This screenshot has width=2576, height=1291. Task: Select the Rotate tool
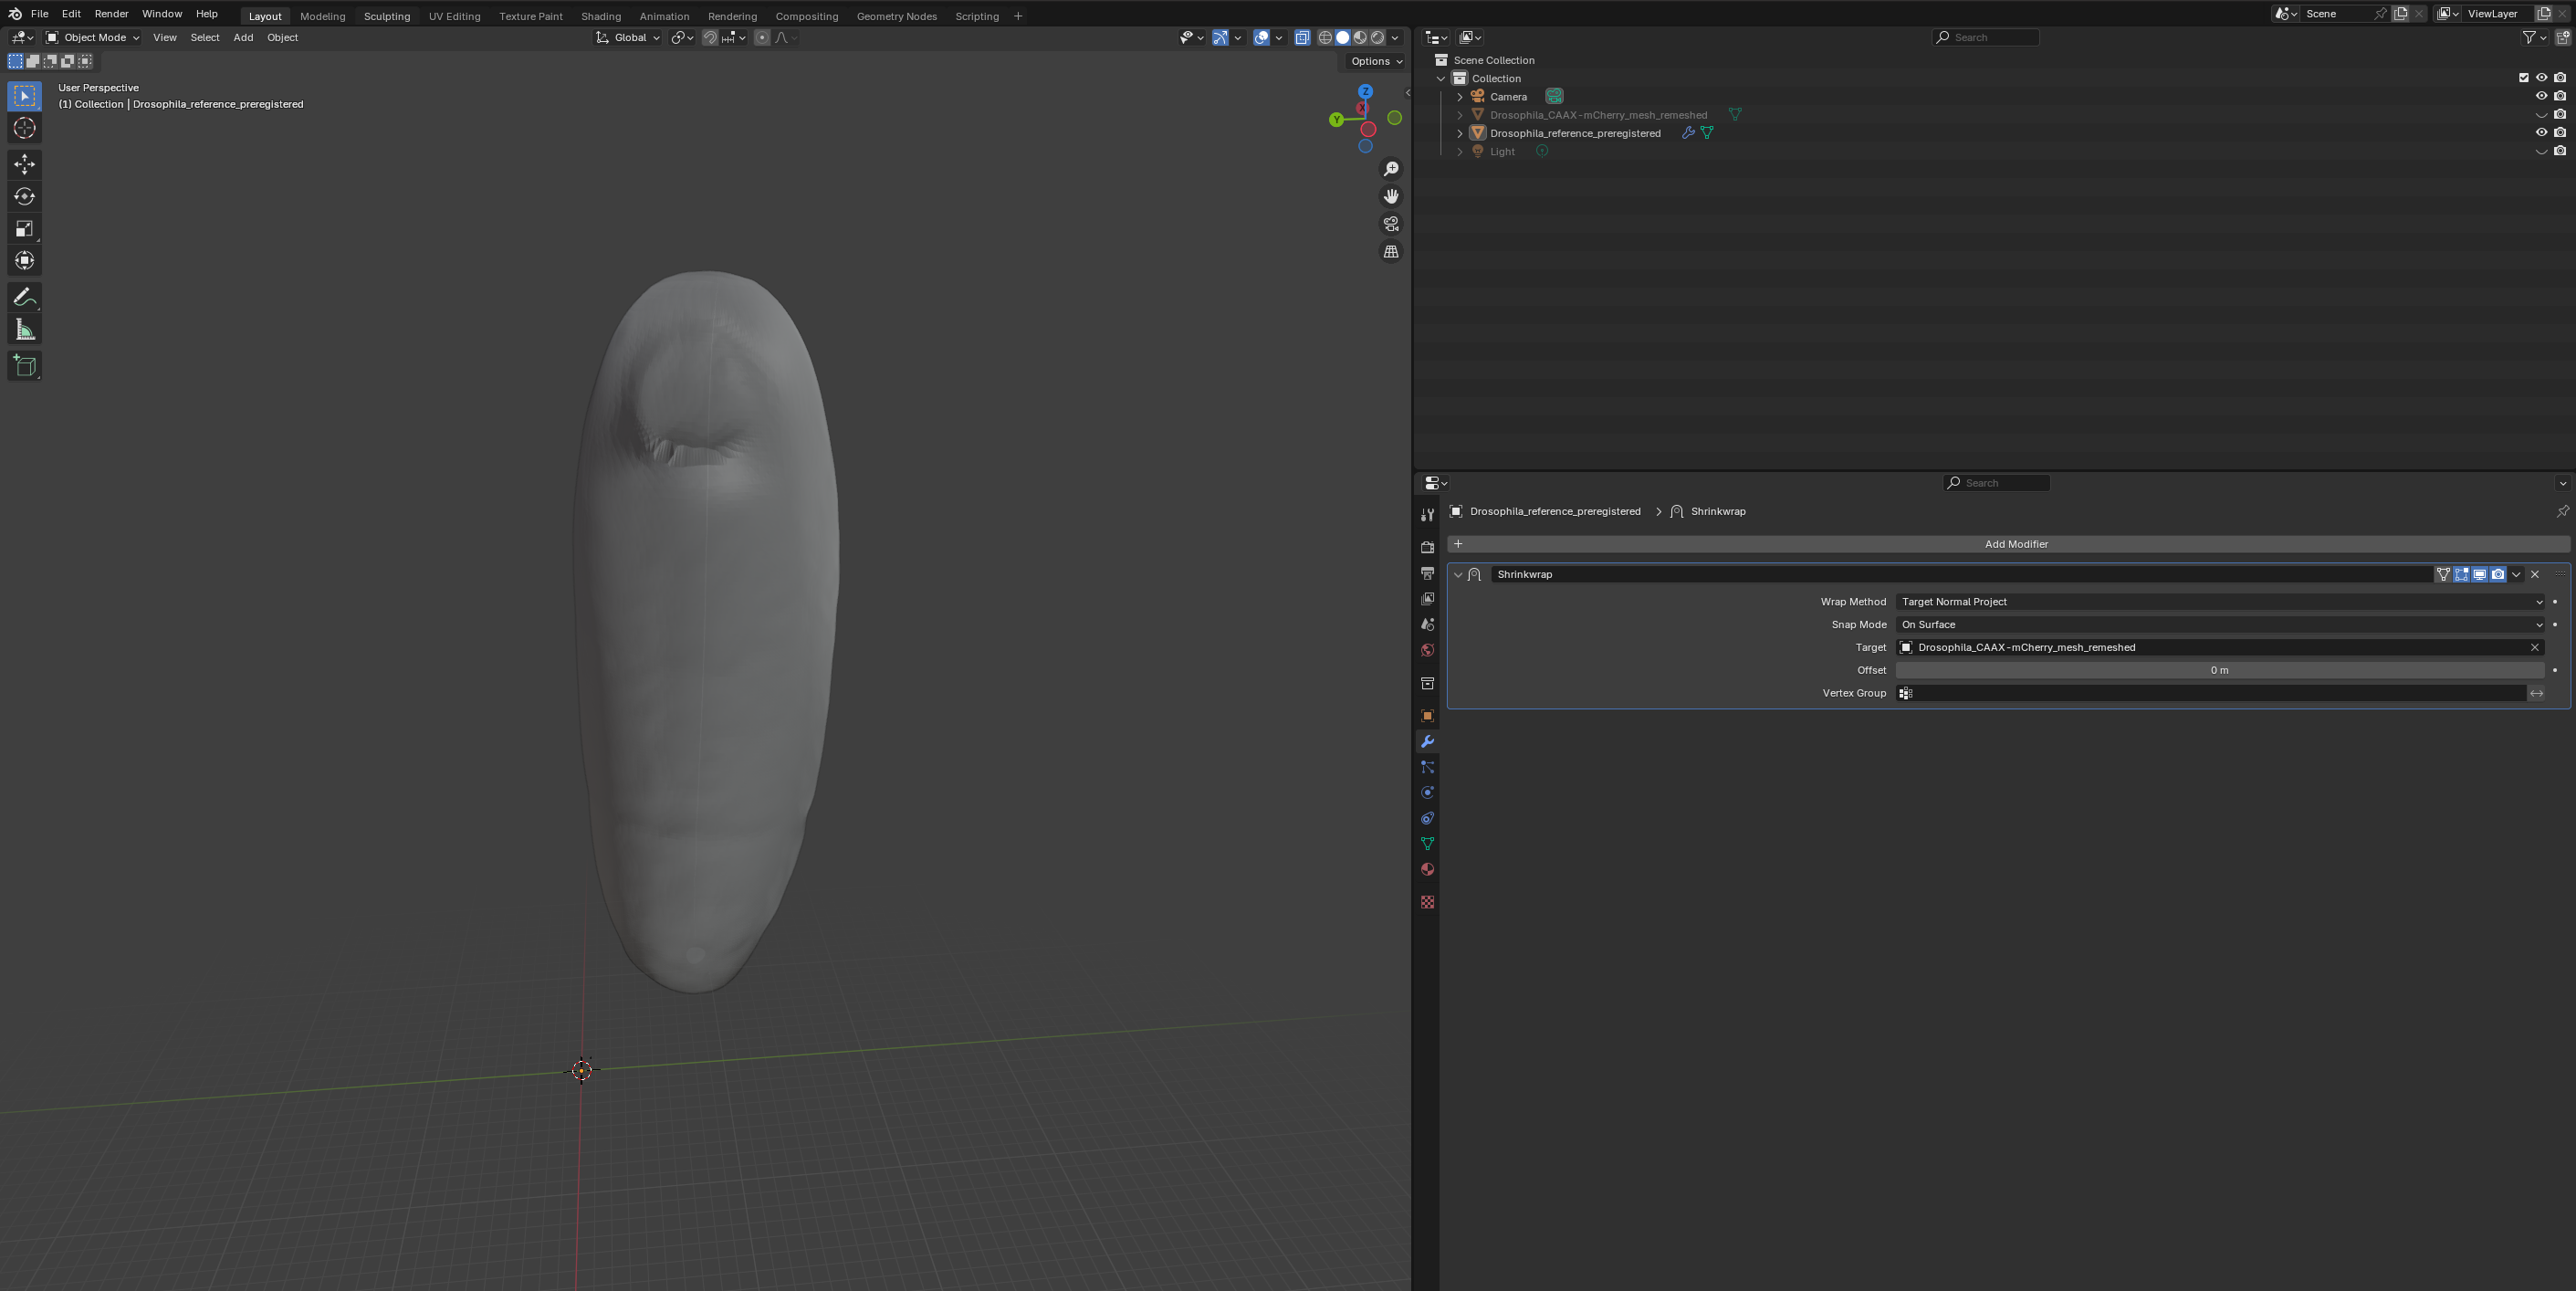click(x=25, y=197)
